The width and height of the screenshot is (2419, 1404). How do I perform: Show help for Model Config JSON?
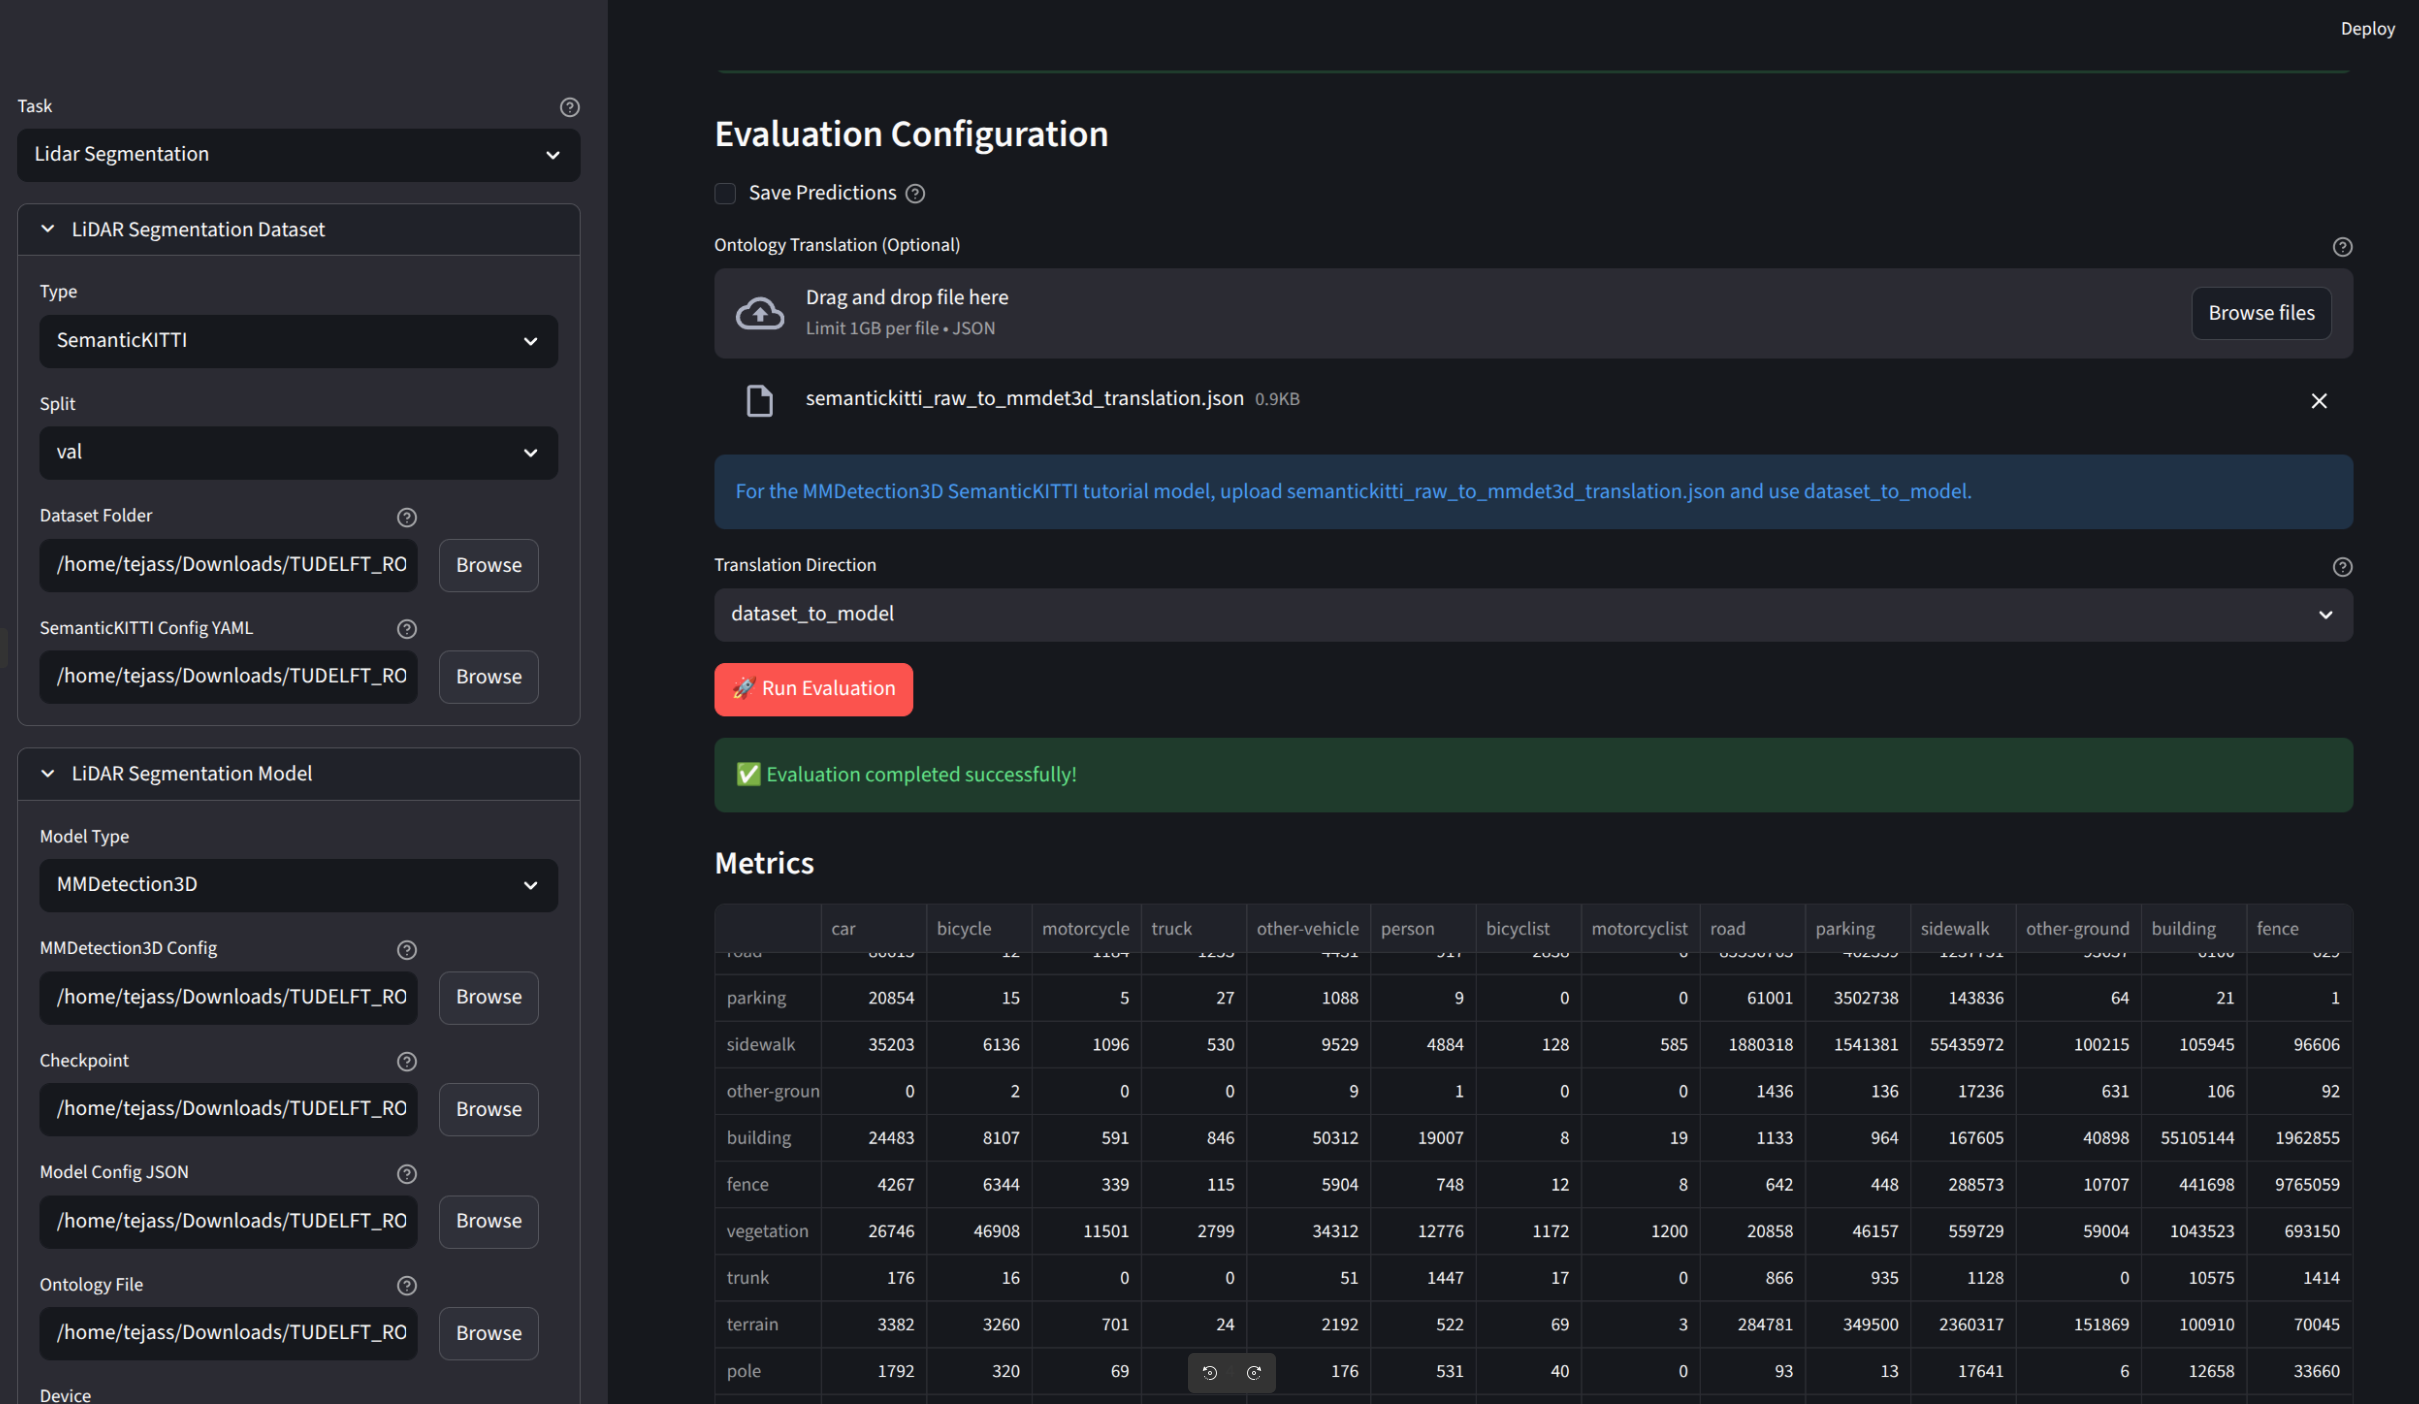tap(406, 1174)
